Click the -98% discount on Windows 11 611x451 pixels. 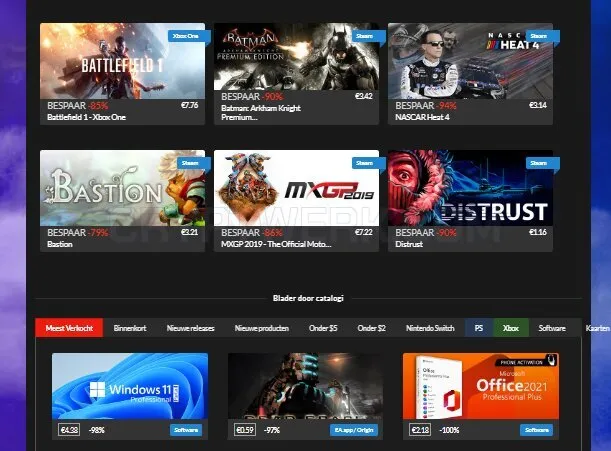(x=97, y=430)
